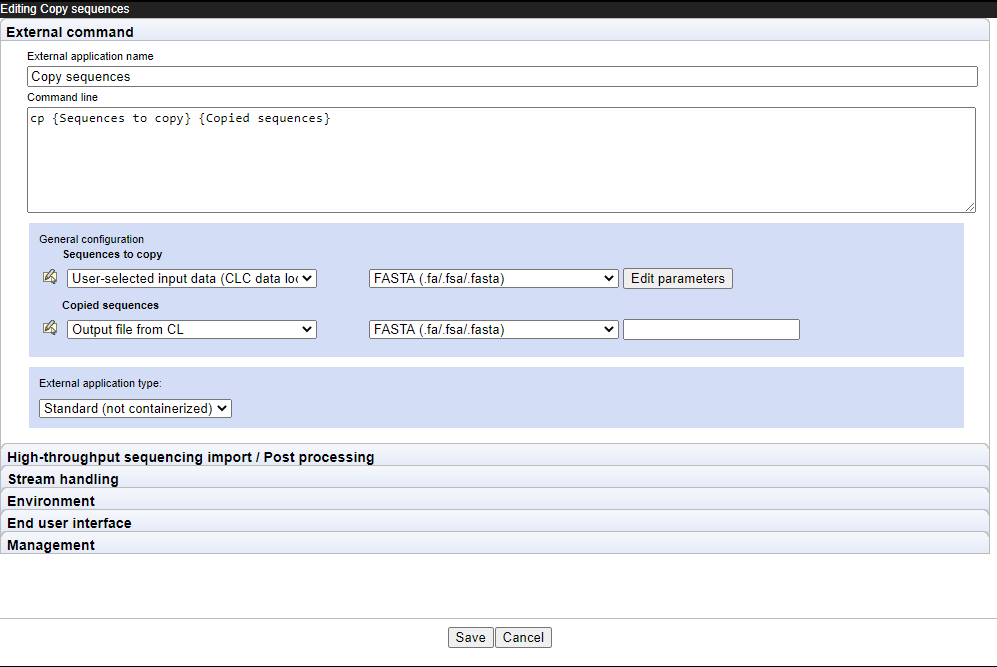Open FASTA format dropdown for Sequences to copy
The image size is (997, 667).
point(493,278)
